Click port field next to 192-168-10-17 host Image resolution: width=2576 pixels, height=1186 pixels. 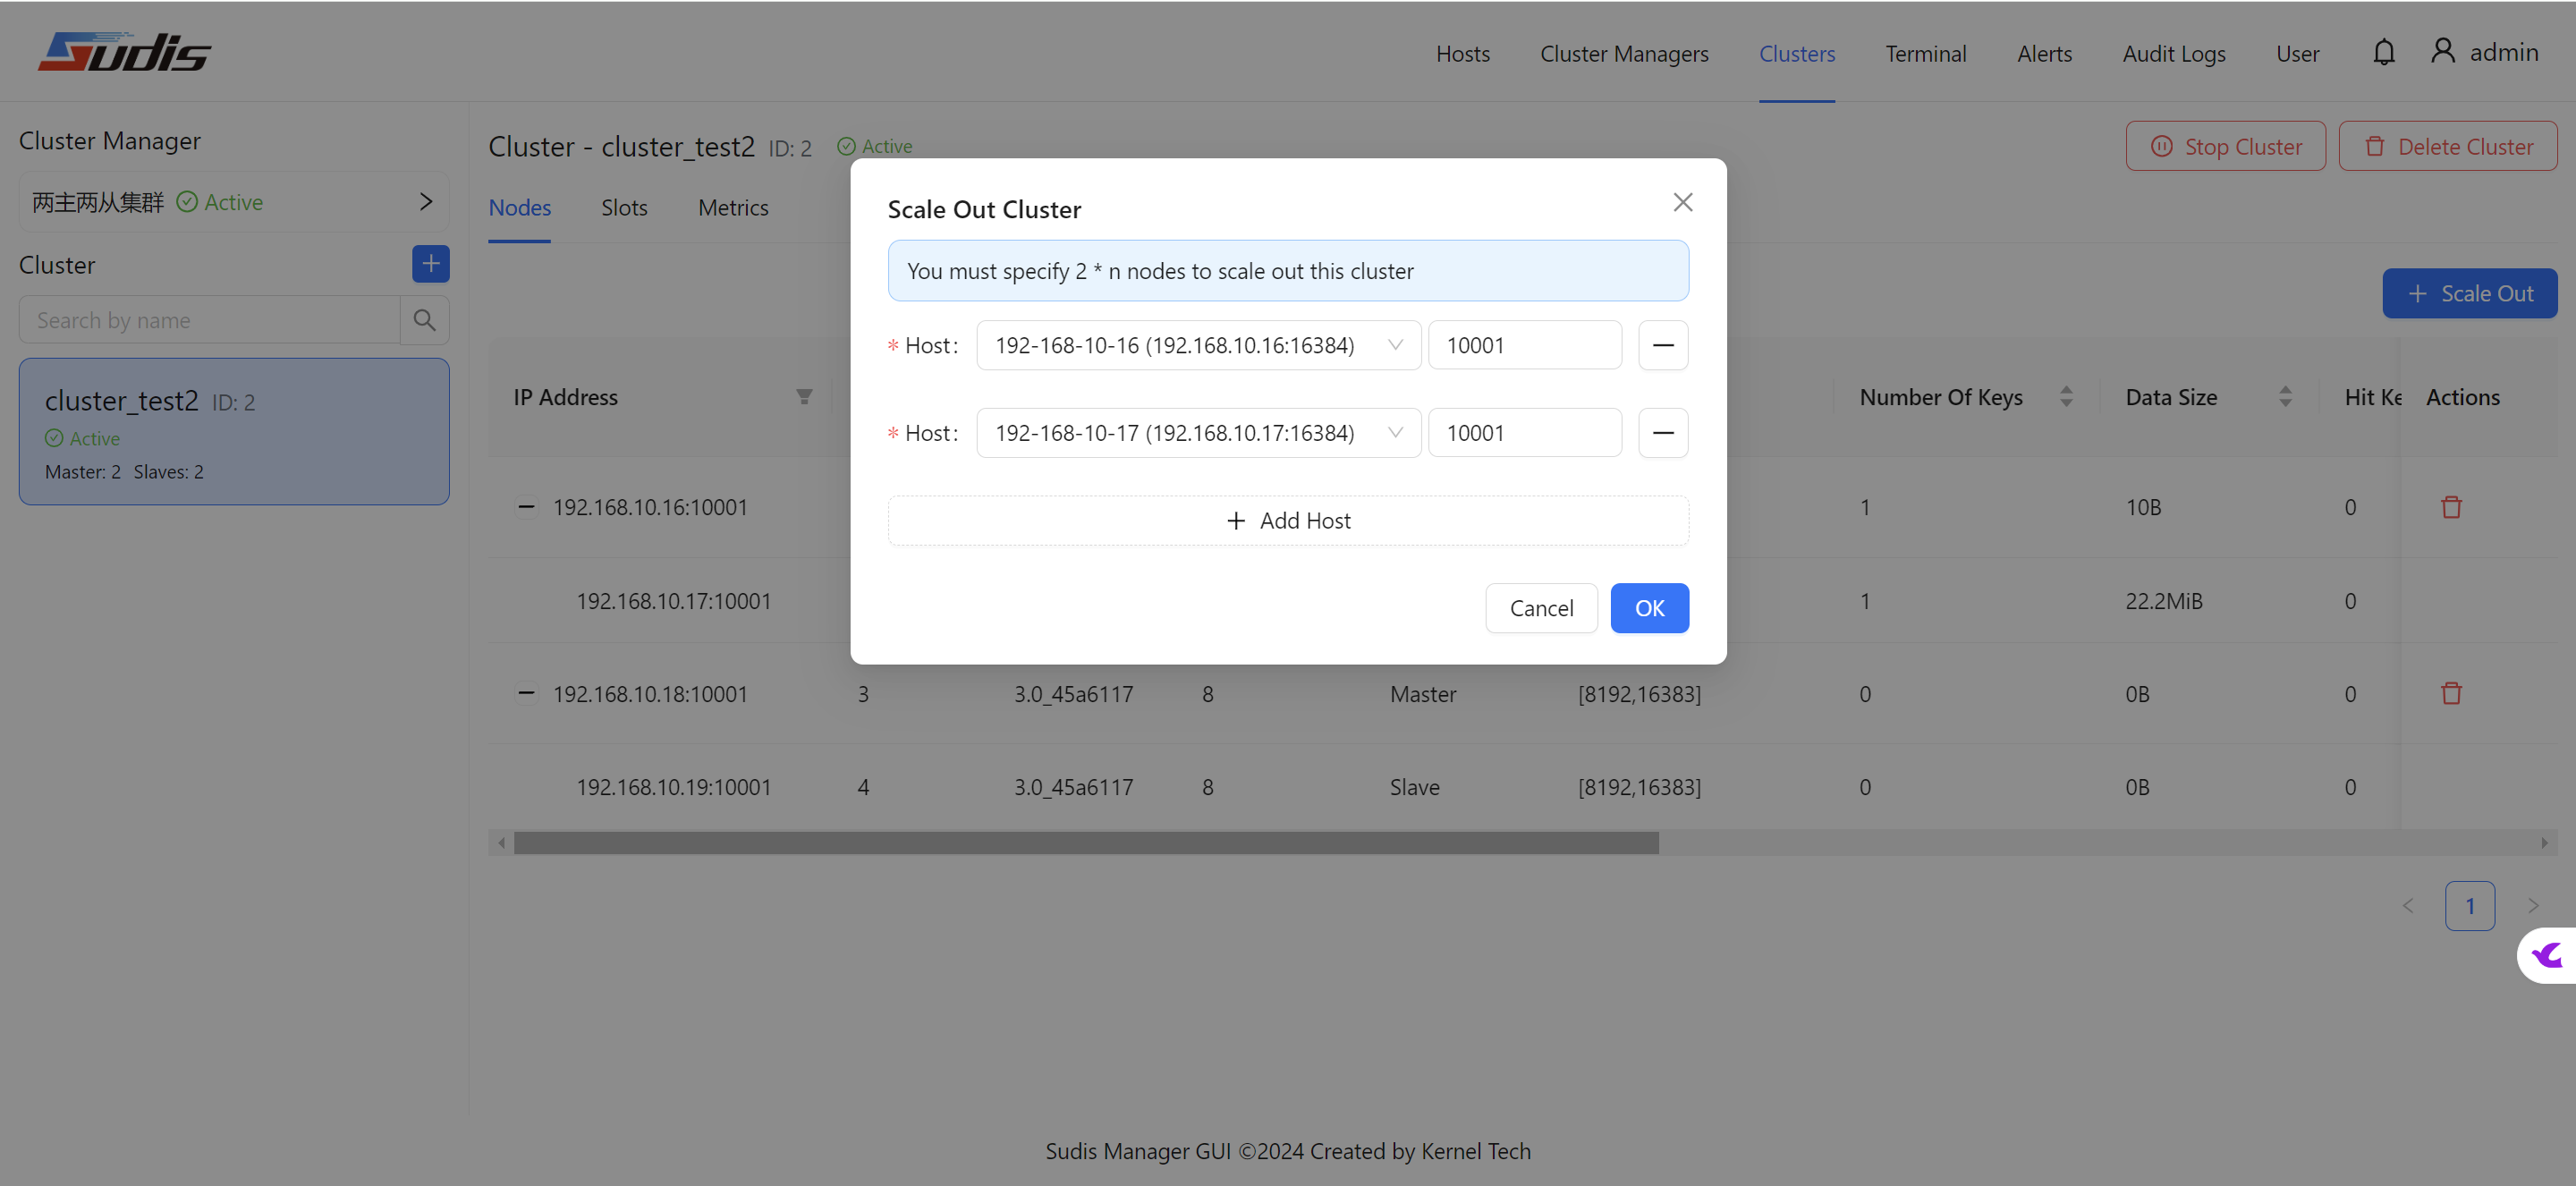(1524, 433)
